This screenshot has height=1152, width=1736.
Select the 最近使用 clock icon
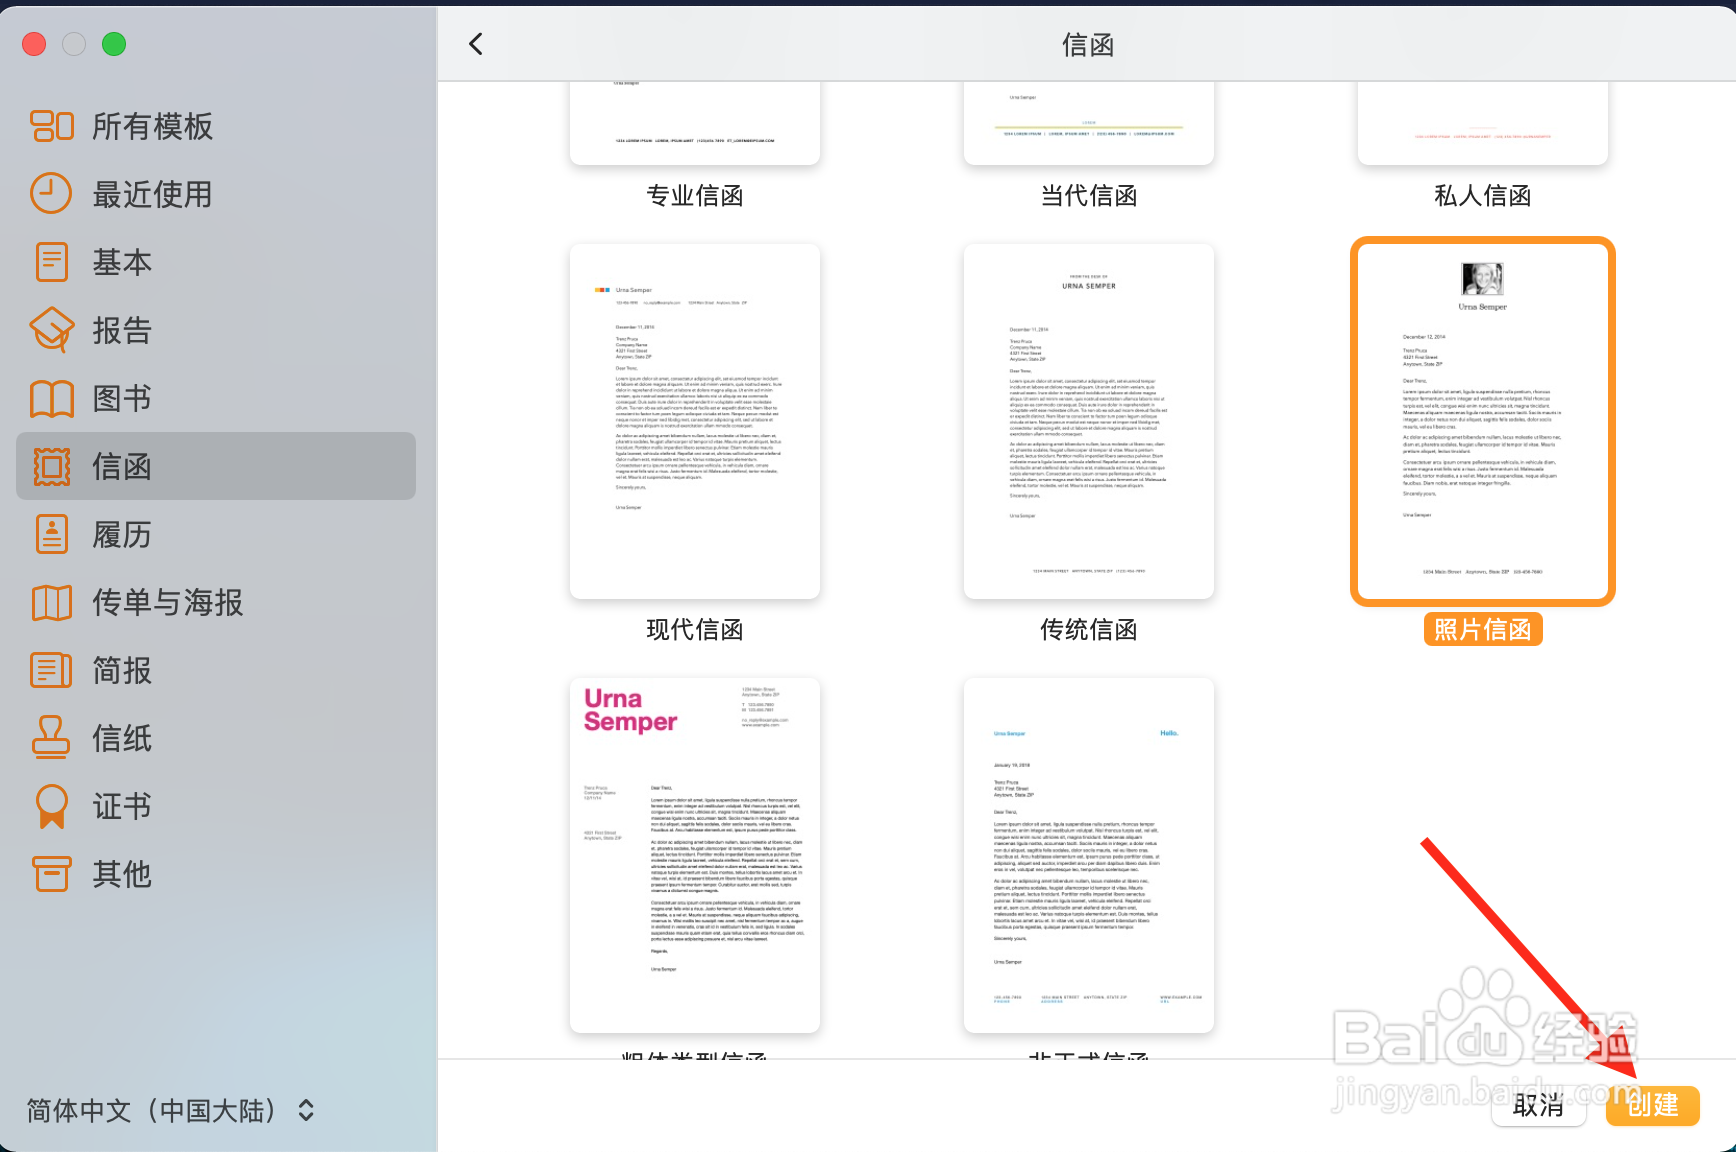(x=51, y=194)
